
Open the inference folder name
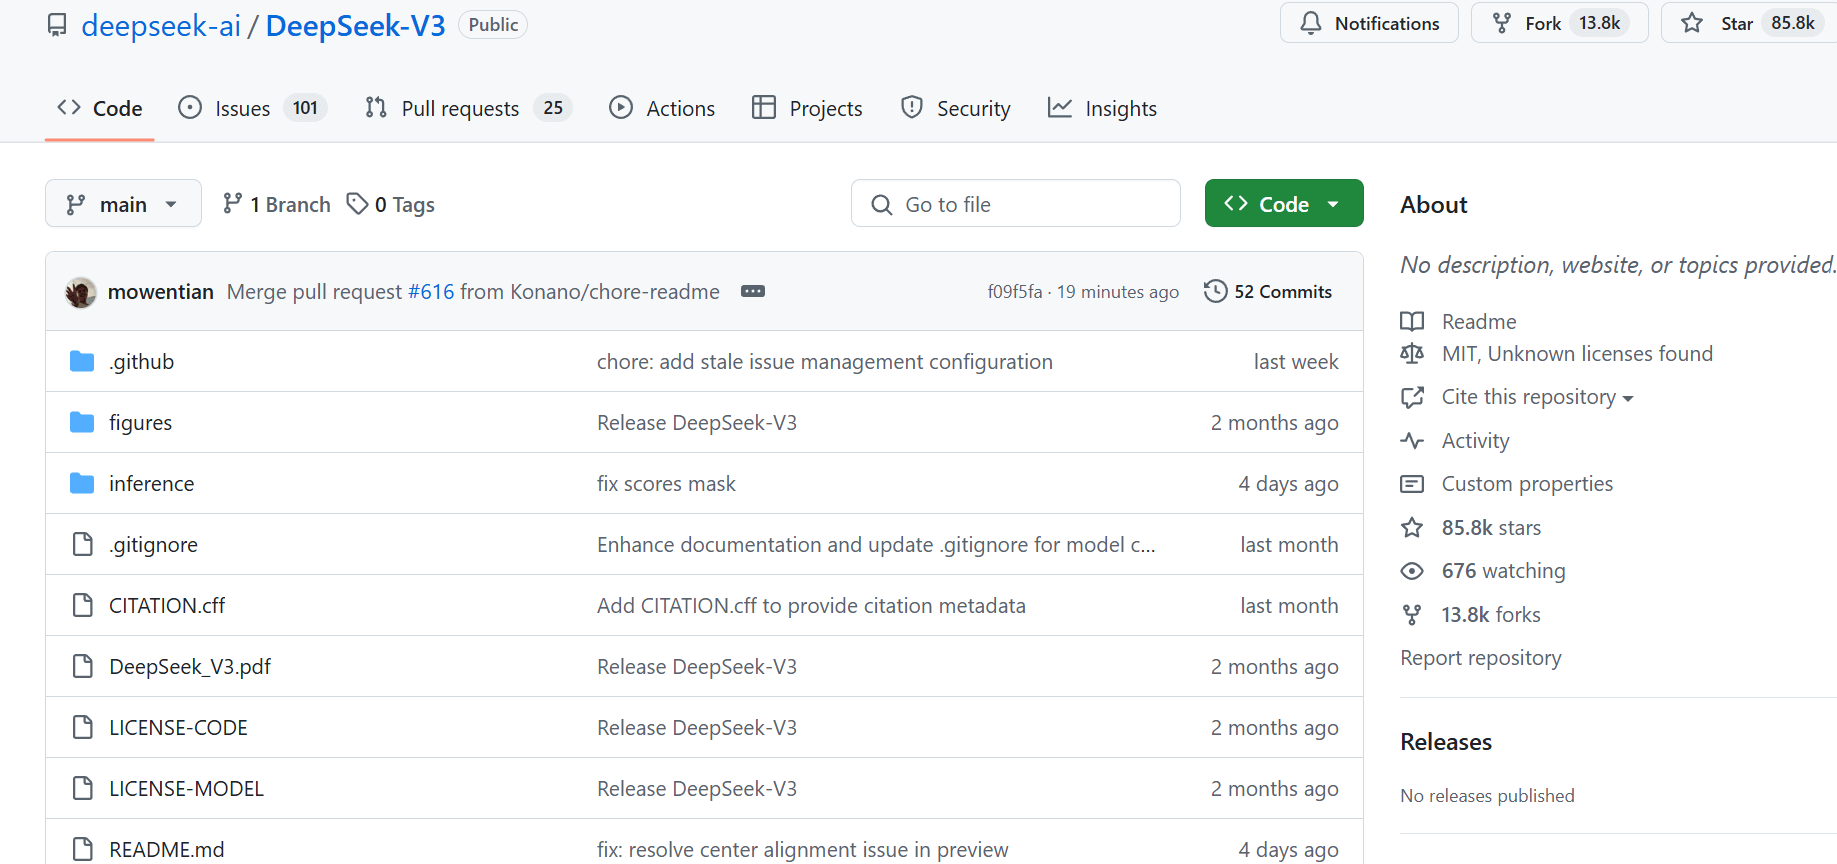coord(152,483)
